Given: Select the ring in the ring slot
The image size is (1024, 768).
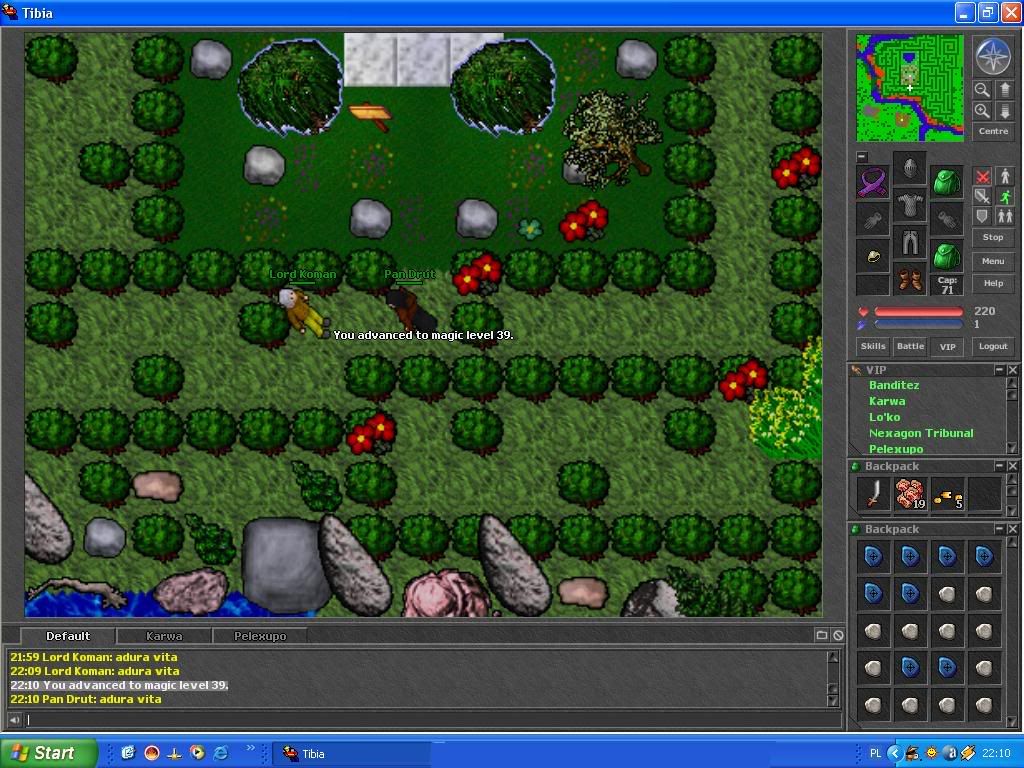Looking at the screenshot, I should tap(872, 256).
